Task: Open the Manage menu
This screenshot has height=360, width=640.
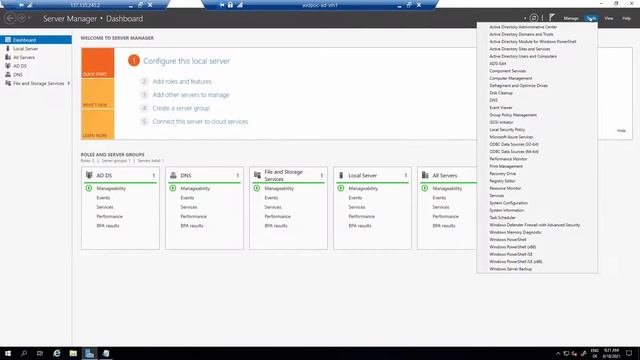Action: pos(571,18)
